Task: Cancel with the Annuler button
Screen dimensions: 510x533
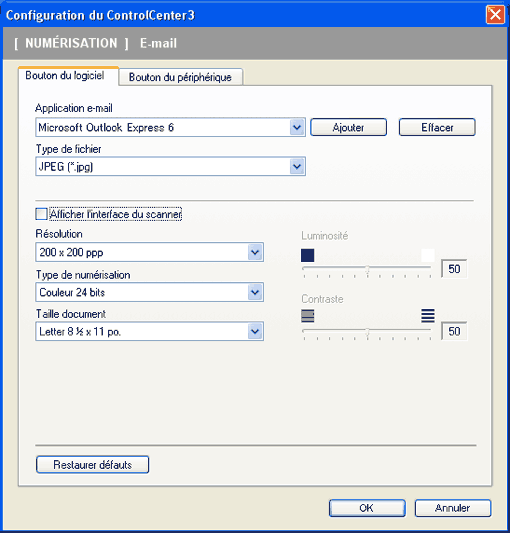Action: [x=453, y=508]
